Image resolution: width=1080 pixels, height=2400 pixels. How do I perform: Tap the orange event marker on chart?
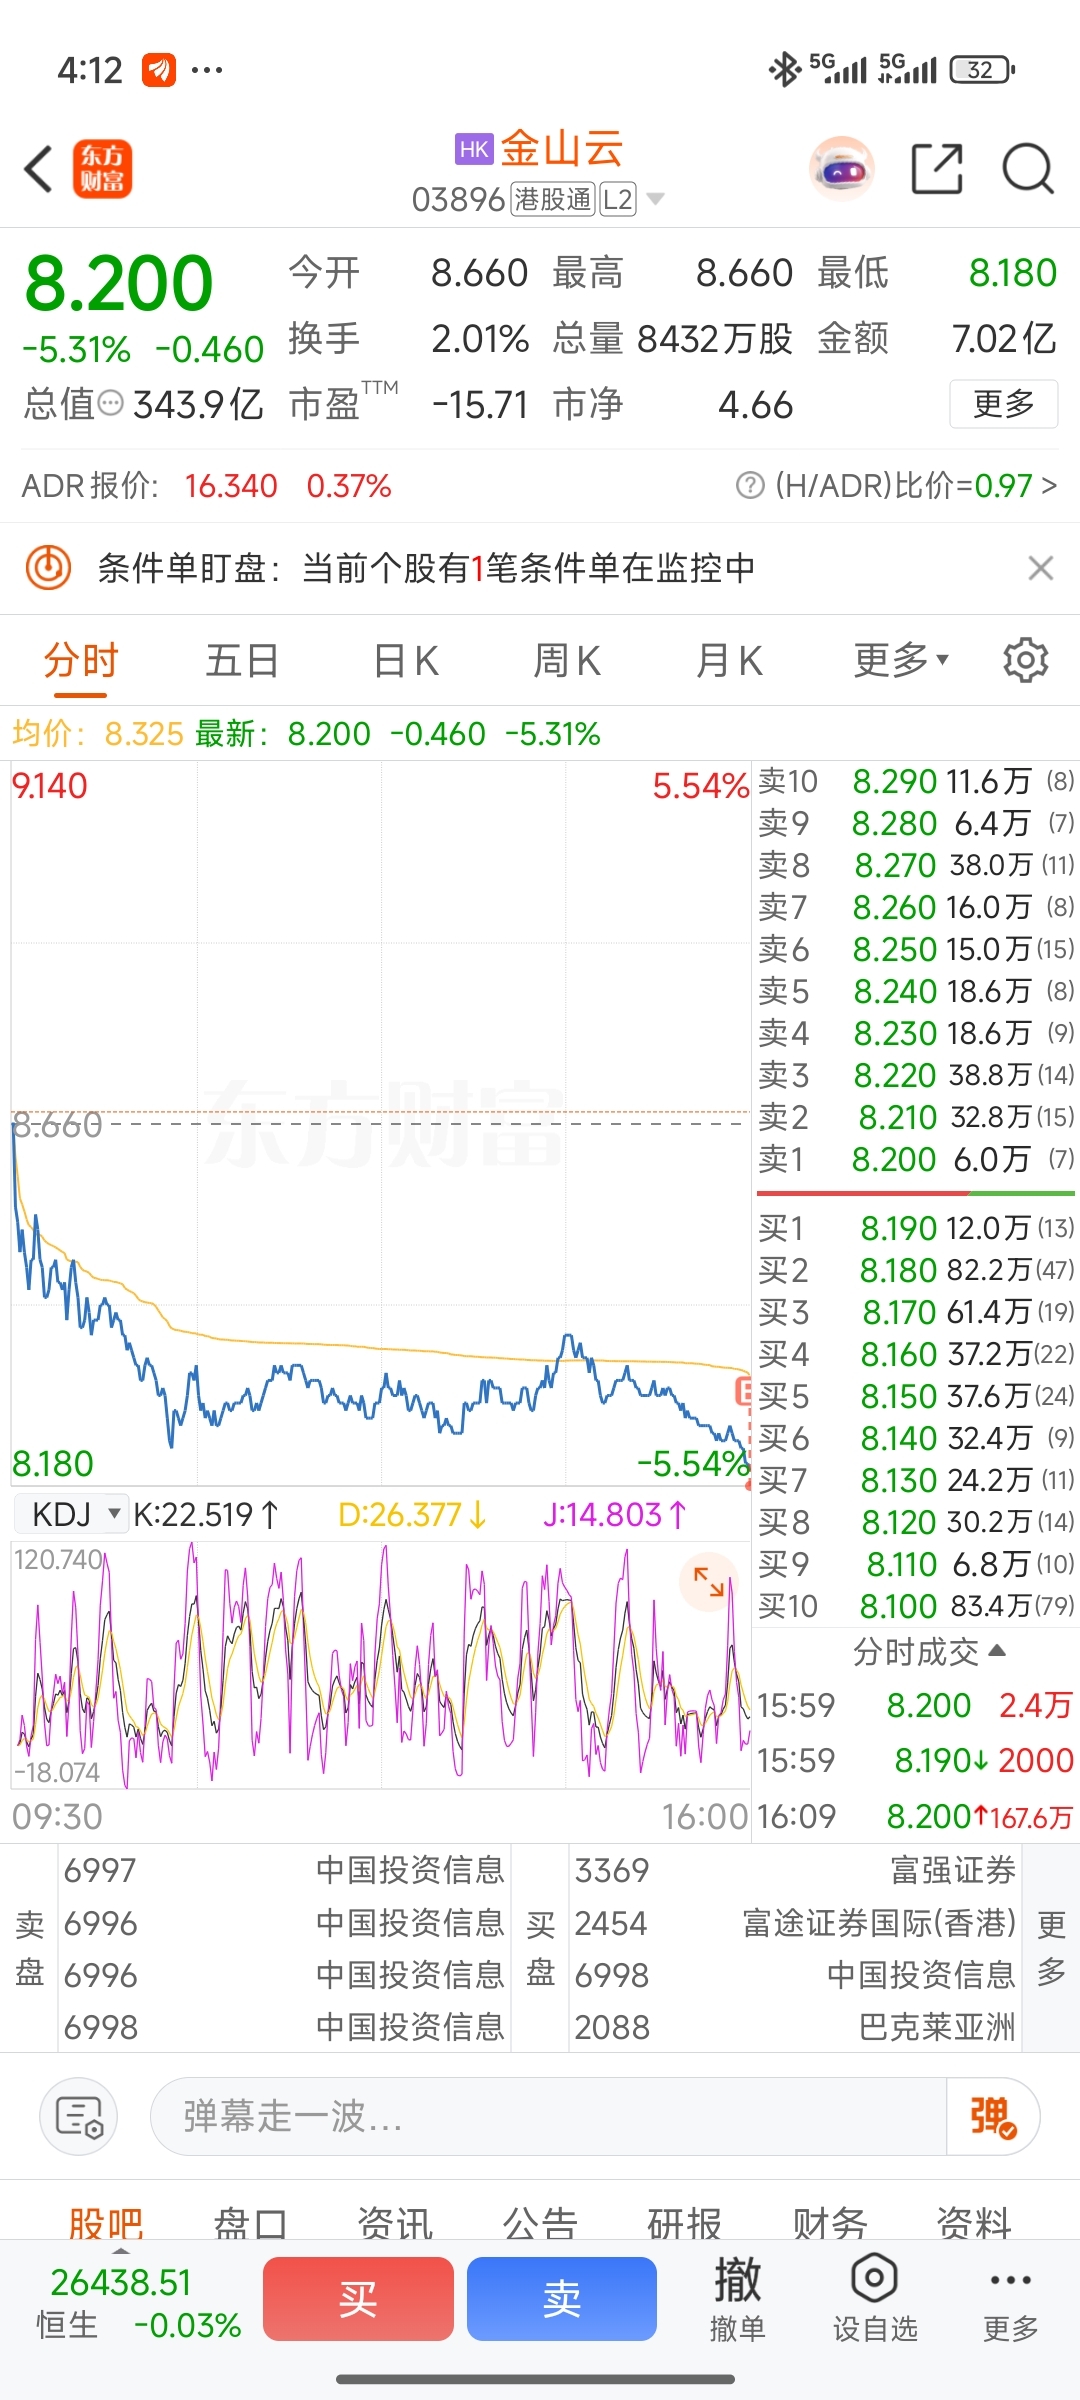[743, 1390]
